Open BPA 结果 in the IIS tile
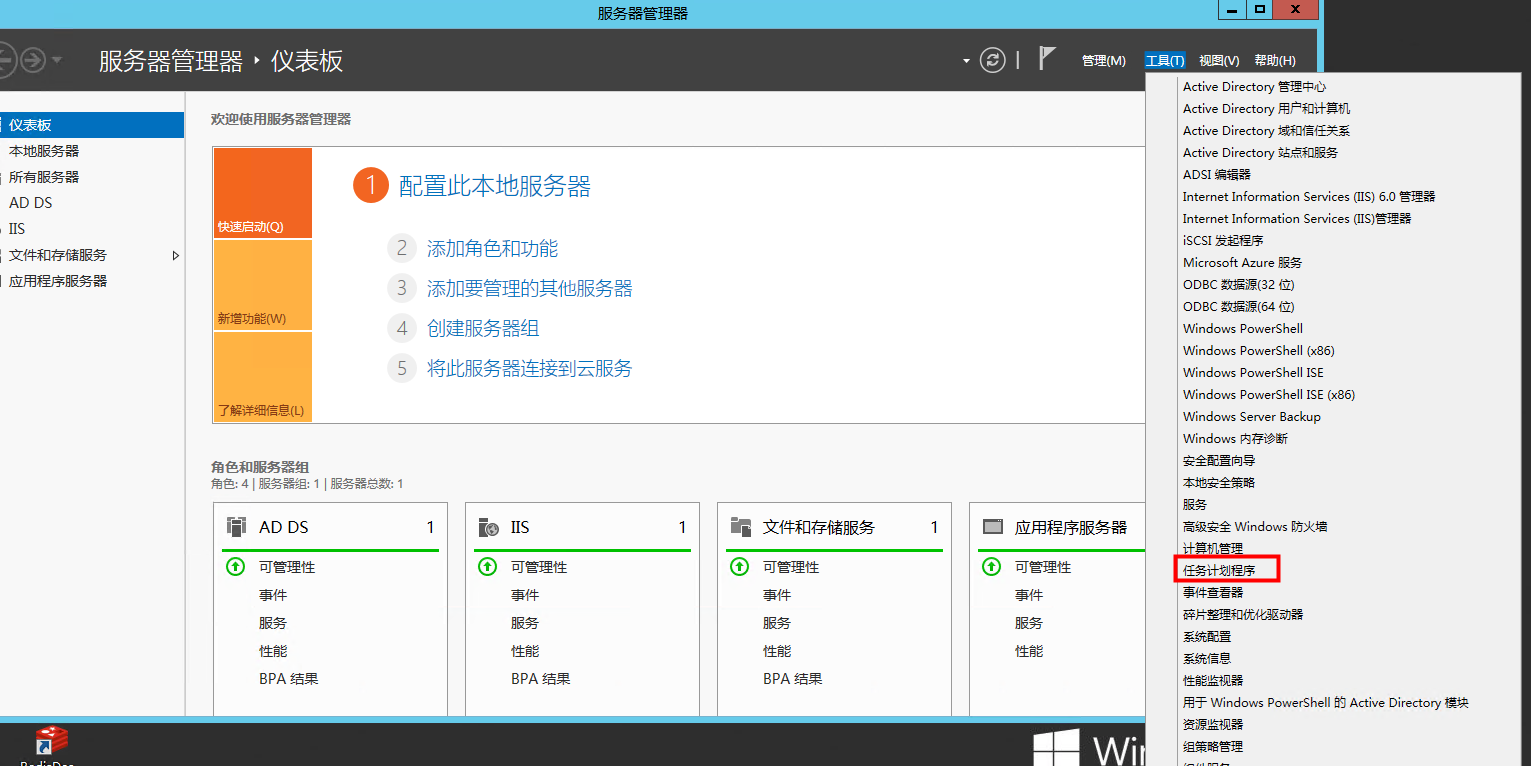 pos(540,679)
